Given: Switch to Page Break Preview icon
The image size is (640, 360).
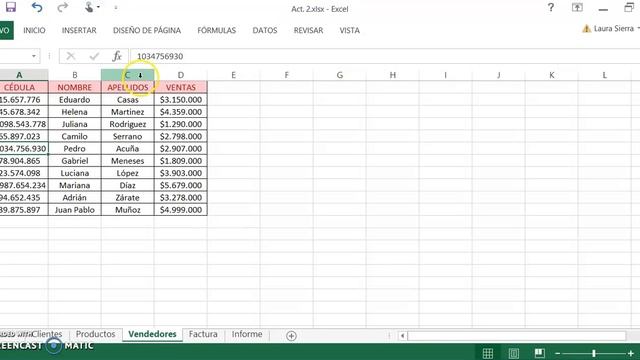Looking at the screenshot, I should coord(540,353).
